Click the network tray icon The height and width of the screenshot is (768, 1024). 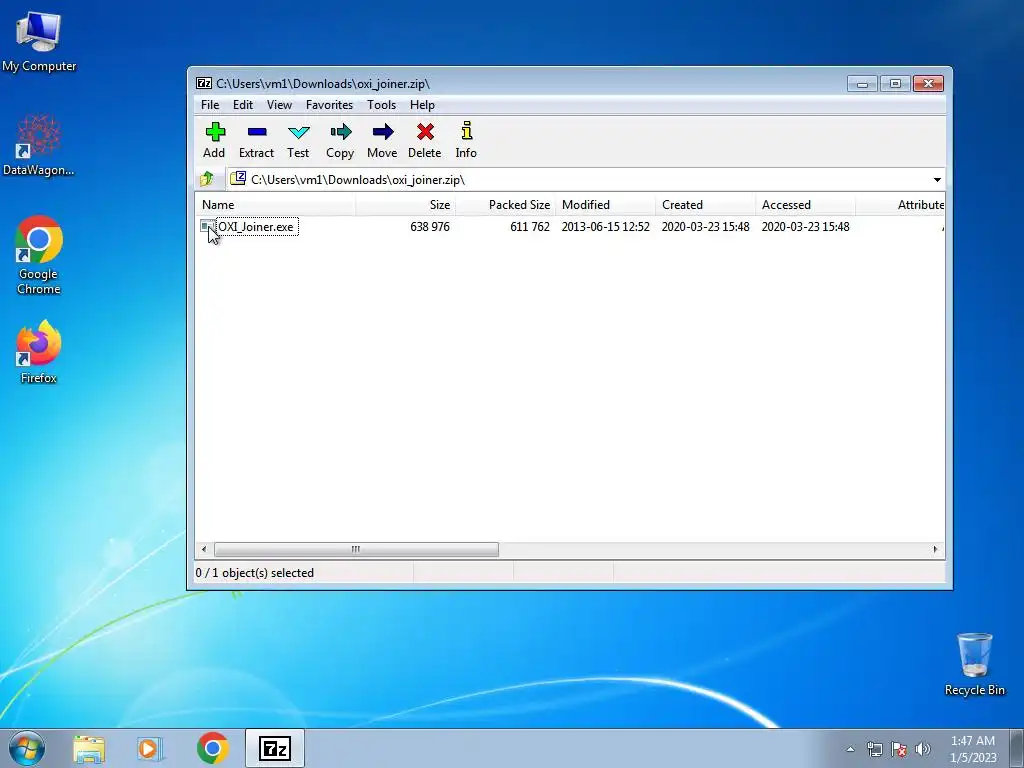point(874,749)
